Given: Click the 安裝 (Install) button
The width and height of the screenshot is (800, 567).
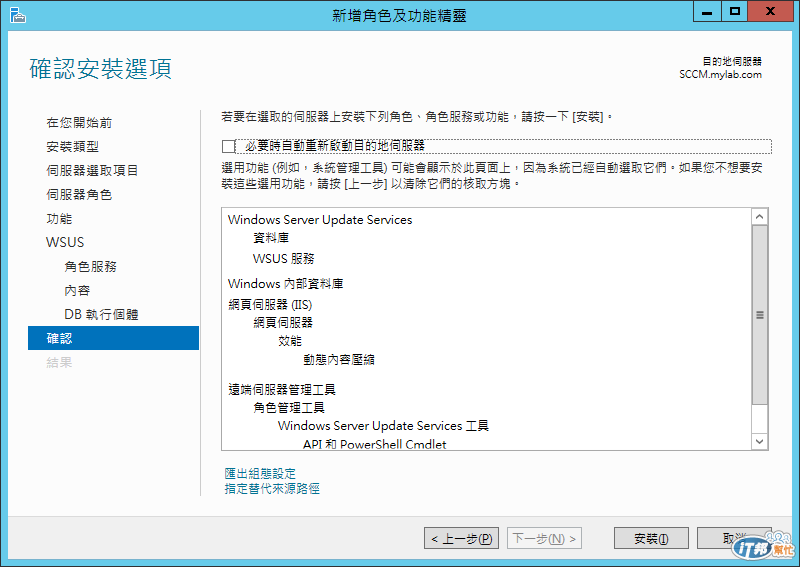Looking at the screenshot, I should point(651,538).
